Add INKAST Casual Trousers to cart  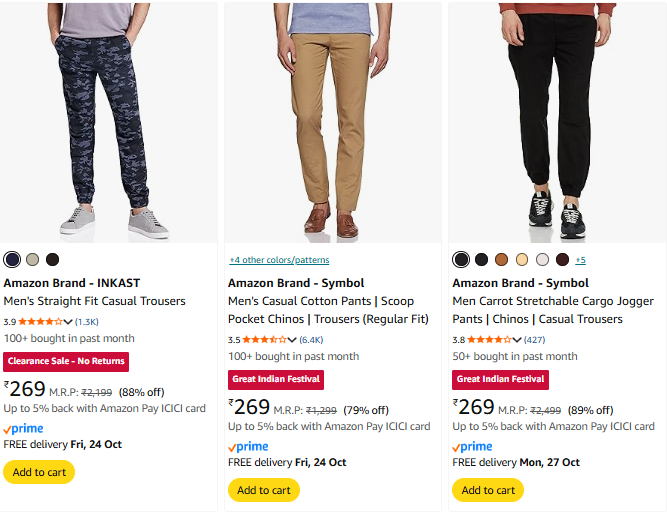(39, 472)
